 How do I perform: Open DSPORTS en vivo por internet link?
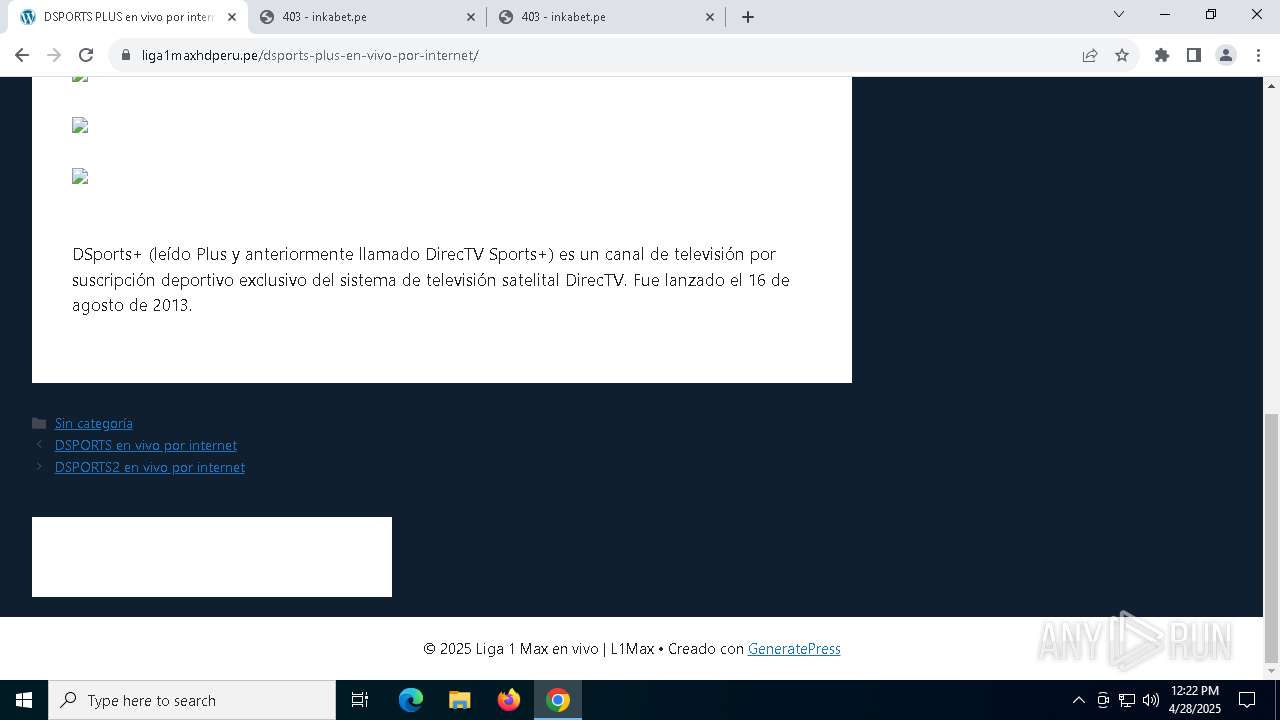(146, 445)
